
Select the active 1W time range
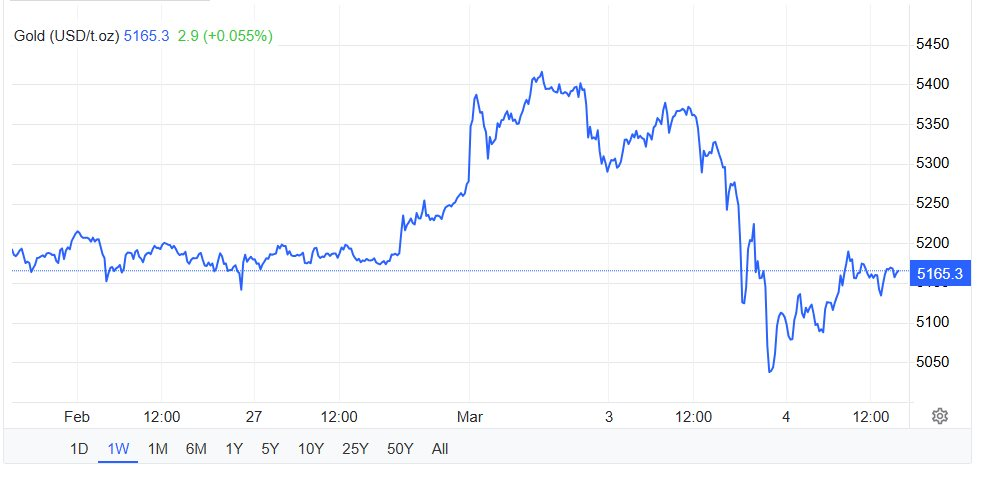tap(118, 449)
